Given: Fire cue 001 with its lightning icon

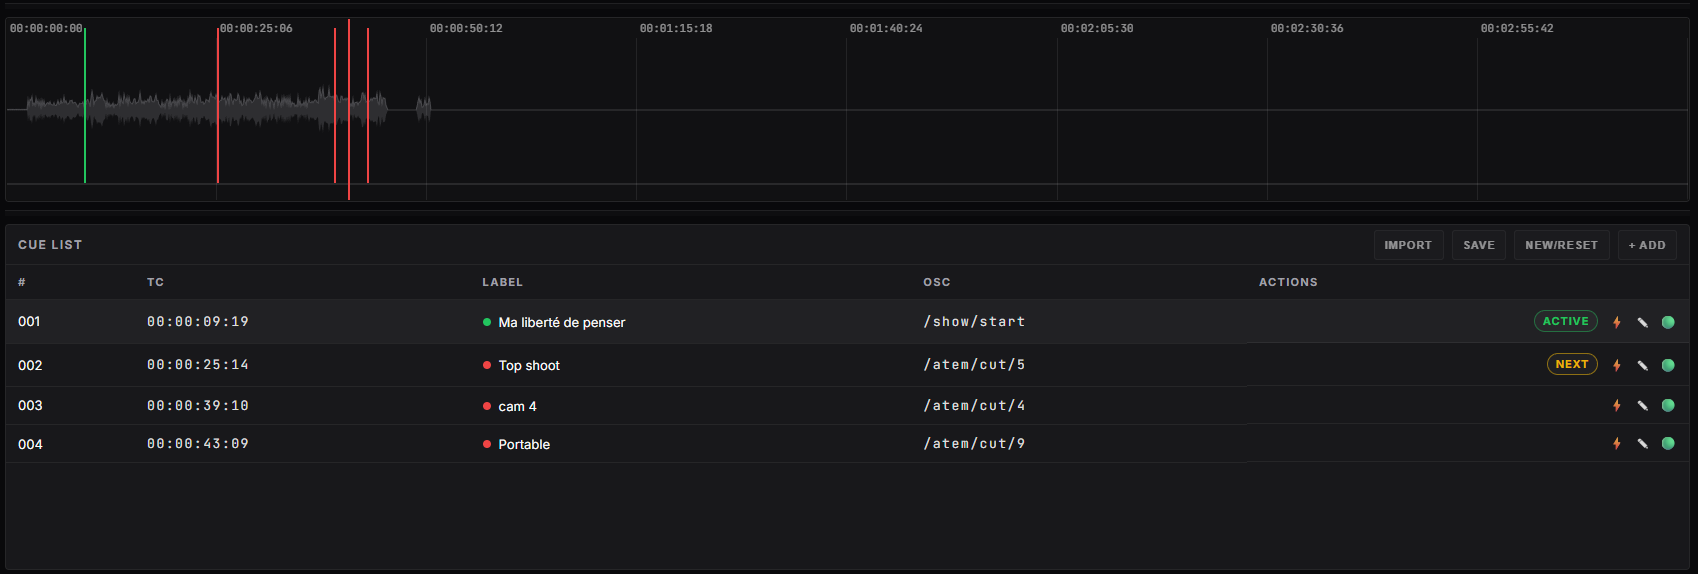Looking at the screenshot, I should (1617, 322).
